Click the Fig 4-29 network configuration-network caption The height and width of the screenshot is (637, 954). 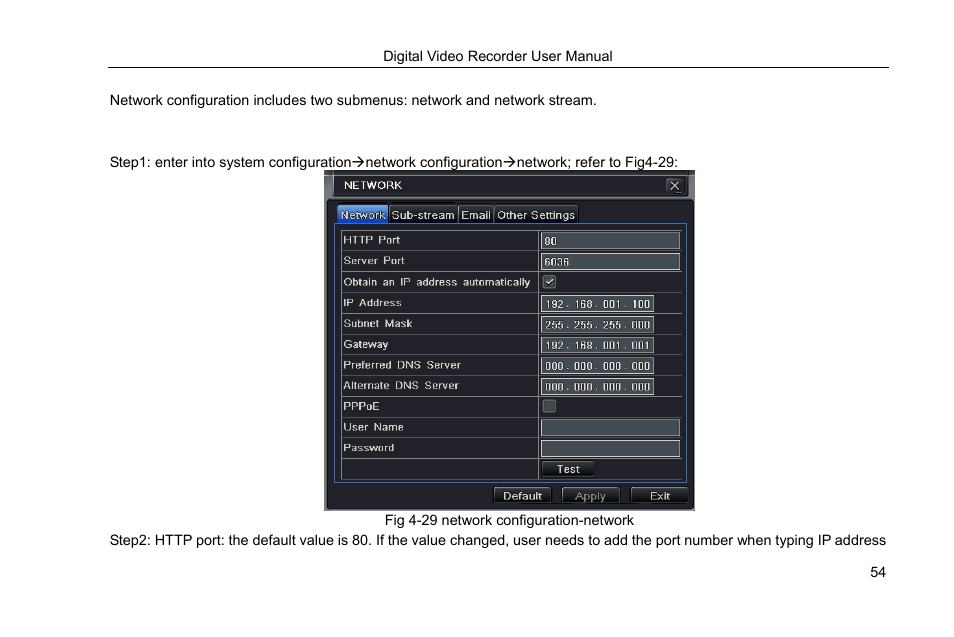509,520
